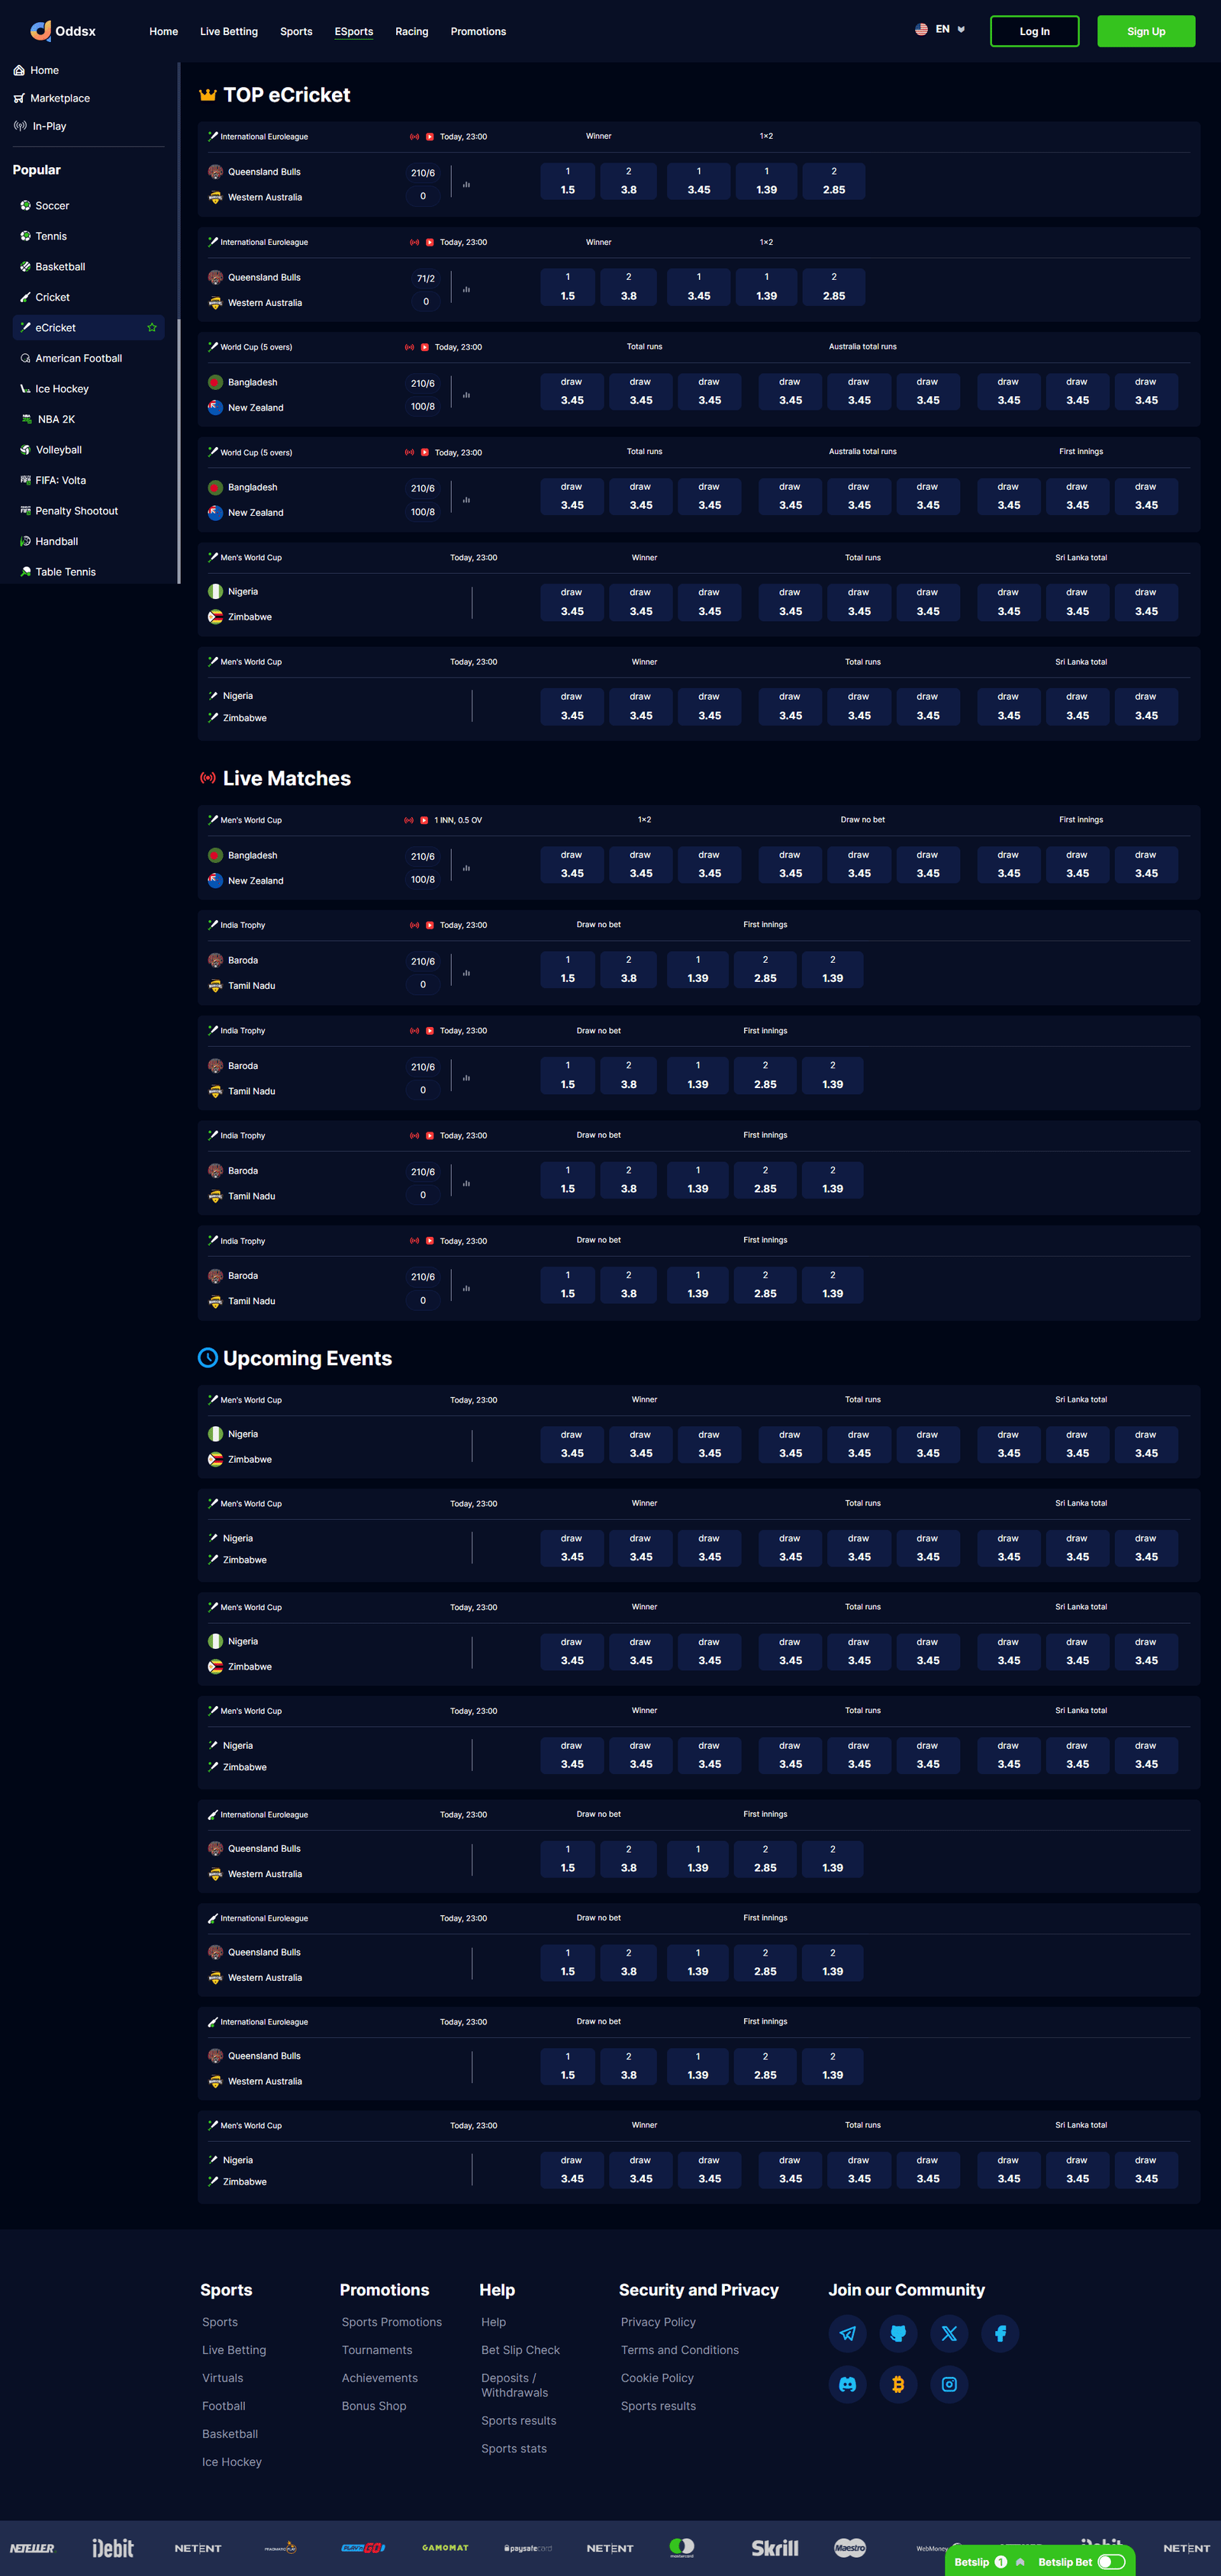
Task: Open the X (Twitter) community icon
Action: tap(949, 2333)
